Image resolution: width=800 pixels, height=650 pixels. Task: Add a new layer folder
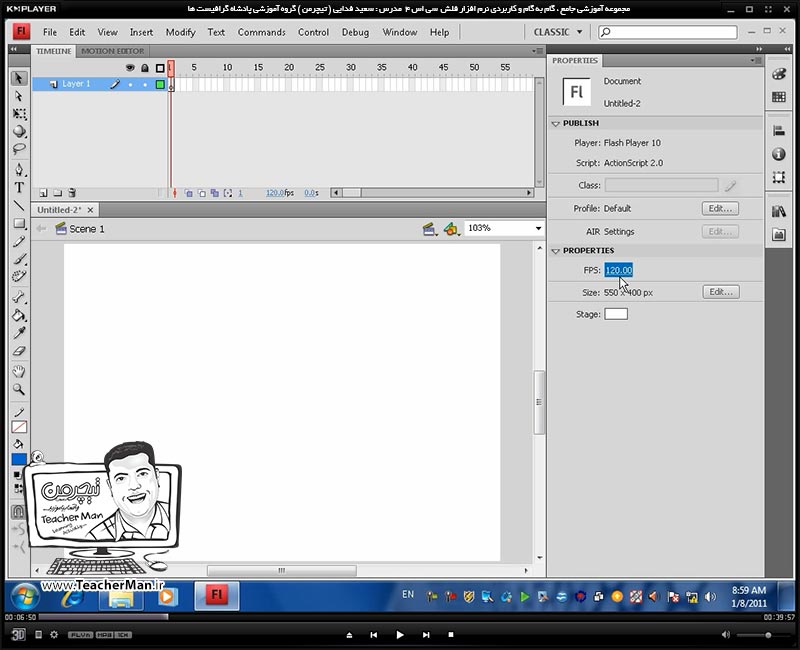pyautogui.click(x=58, y=193)
